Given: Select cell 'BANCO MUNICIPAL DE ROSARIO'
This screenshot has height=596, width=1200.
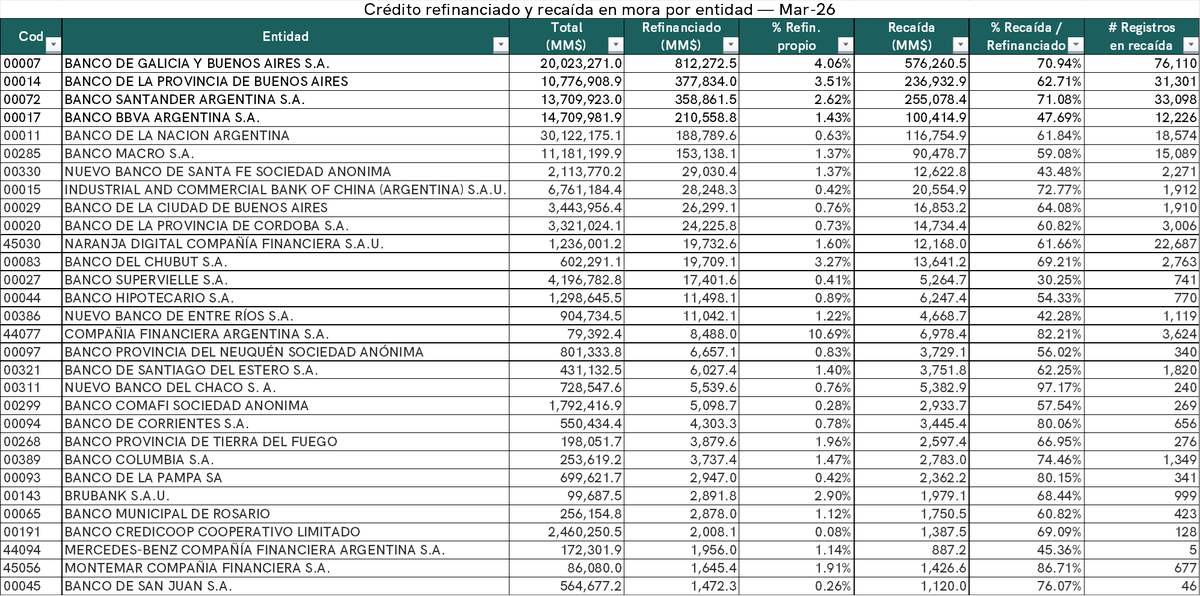Looking at the screenshot, I should point(286,514).
